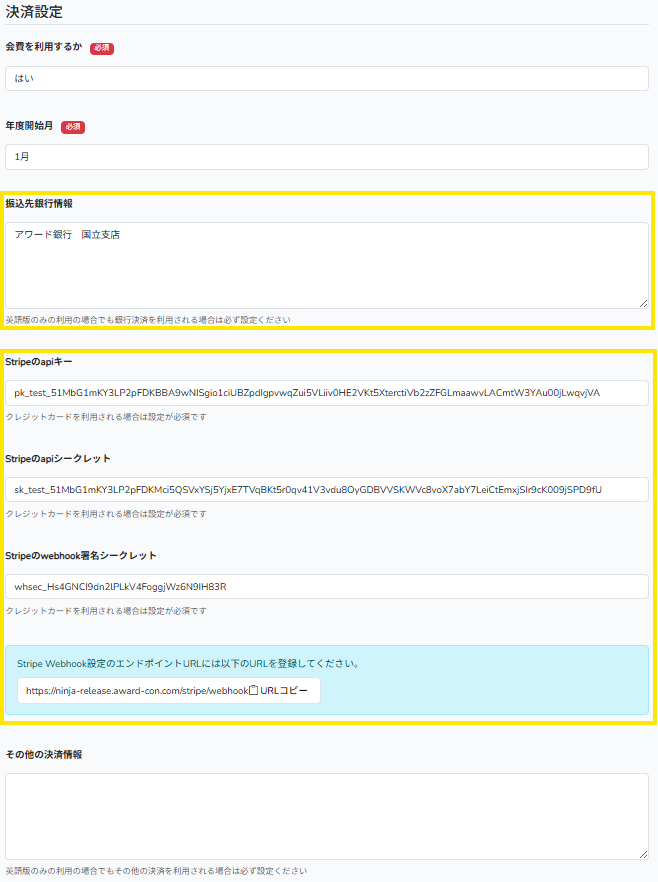The image size is (658, 882).
Task: Grab the bank info textarea resize handle
Action: click(x=643, y=303)
